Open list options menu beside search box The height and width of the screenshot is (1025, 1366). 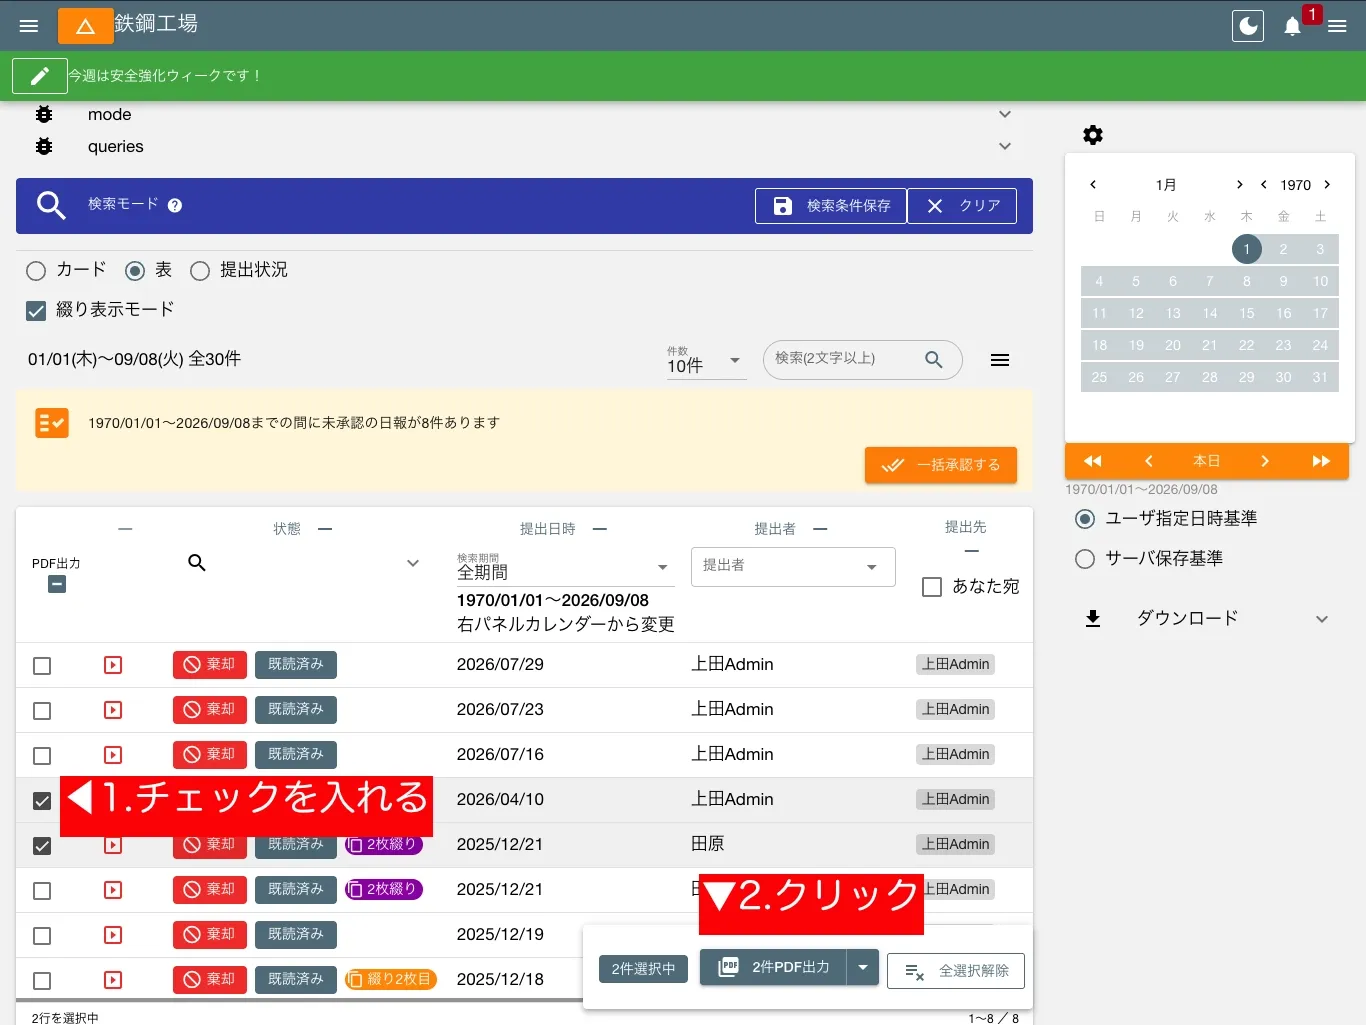coord(1000,360)
